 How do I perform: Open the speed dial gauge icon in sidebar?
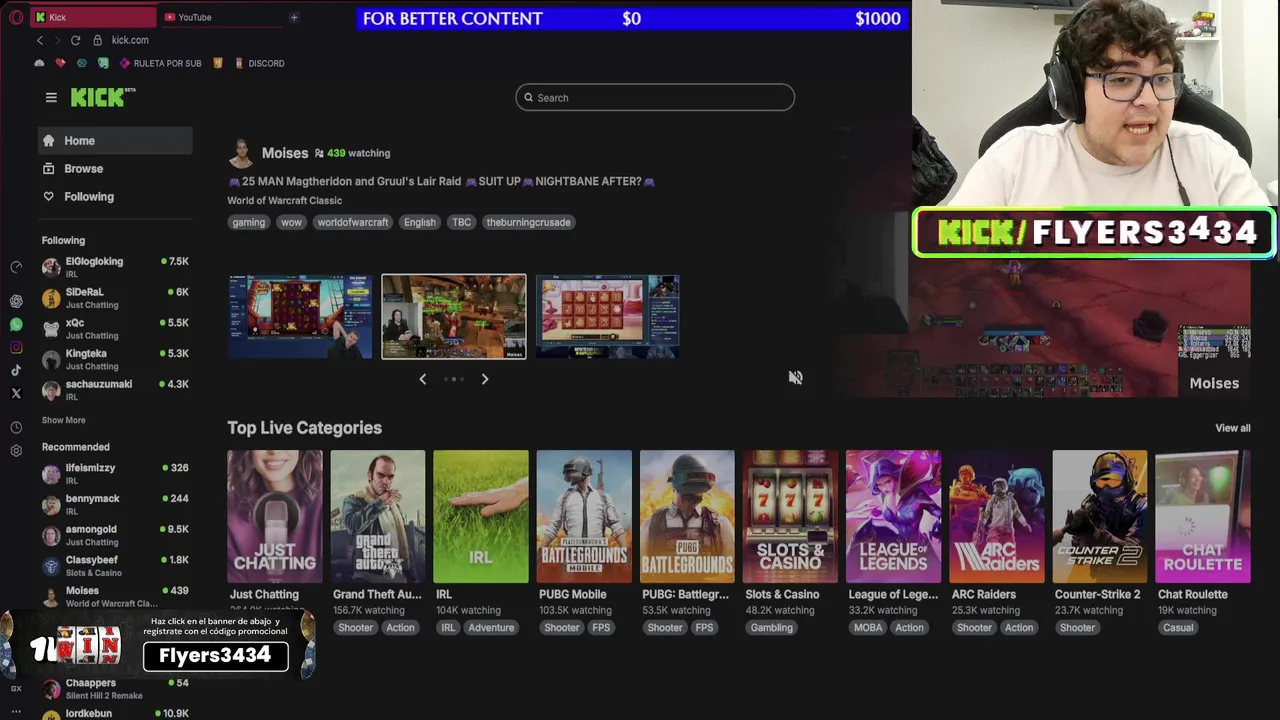click(16, 267)
